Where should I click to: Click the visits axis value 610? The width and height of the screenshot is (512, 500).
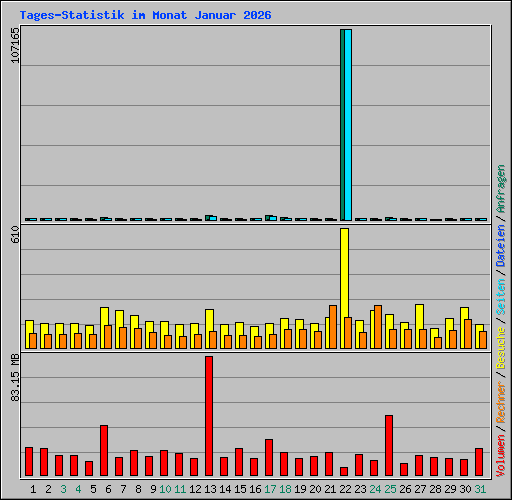(x=15, y=234)
